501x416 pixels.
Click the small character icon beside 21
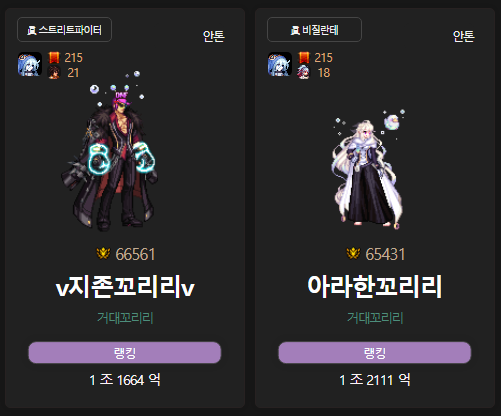point(54,72)
